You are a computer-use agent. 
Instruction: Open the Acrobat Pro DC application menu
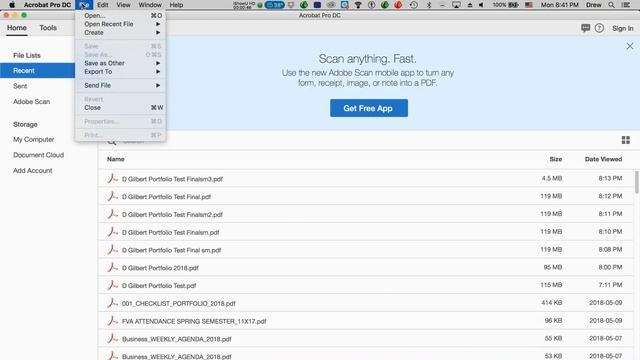click(x=47, y=5)
